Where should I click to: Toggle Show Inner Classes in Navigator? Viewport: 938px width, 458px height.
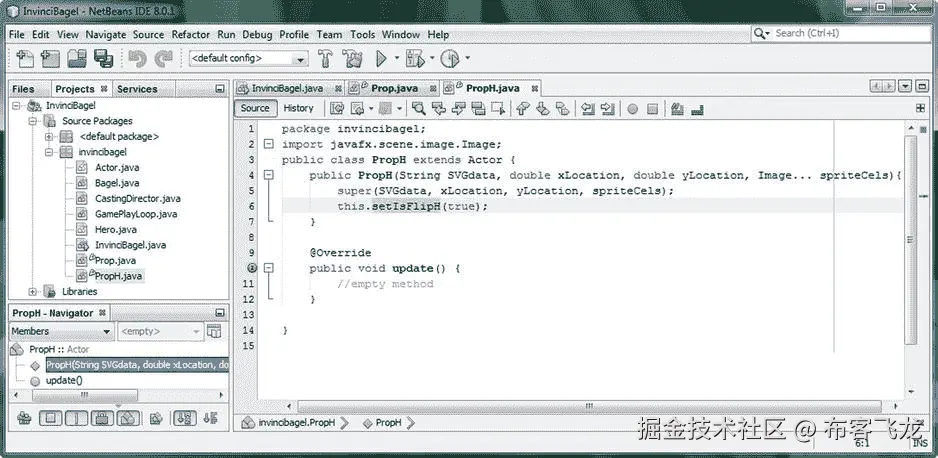click(x=129, y=419)
